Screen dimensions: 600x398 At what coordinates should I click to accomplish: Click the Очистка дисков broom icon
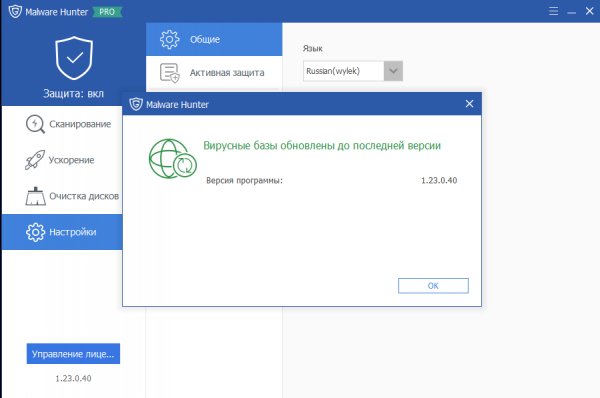pyautogui.click(x=36, y=196)
